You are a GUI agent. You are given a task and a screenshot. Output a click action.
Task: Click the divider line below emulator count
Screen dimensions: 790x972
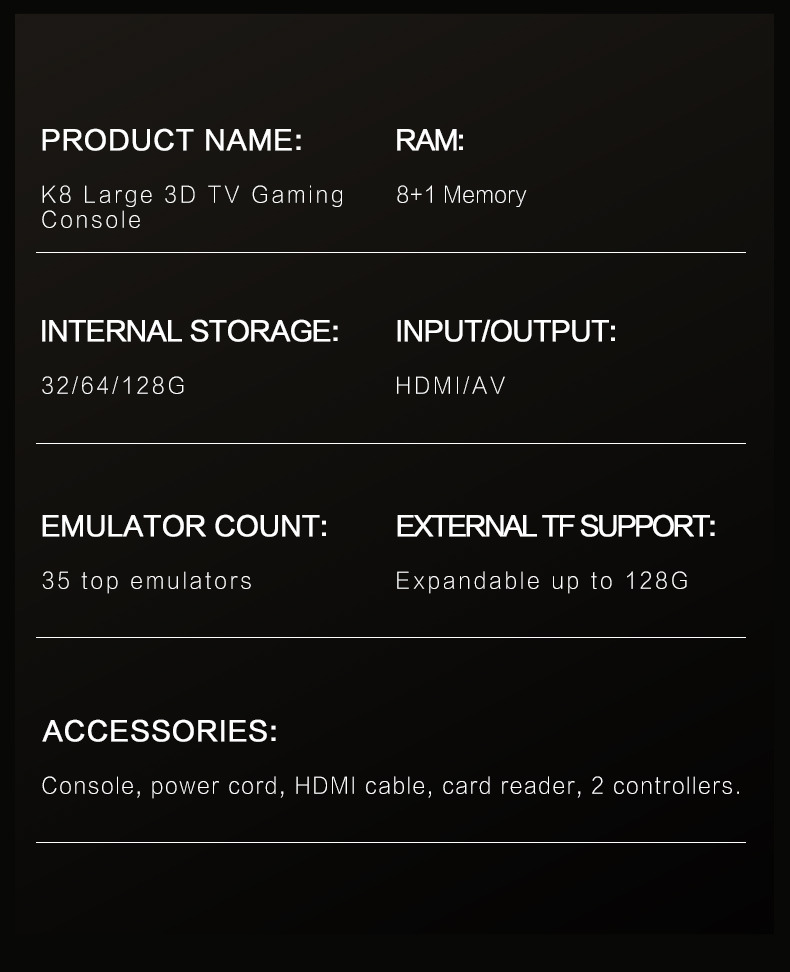tap(391, 637)
